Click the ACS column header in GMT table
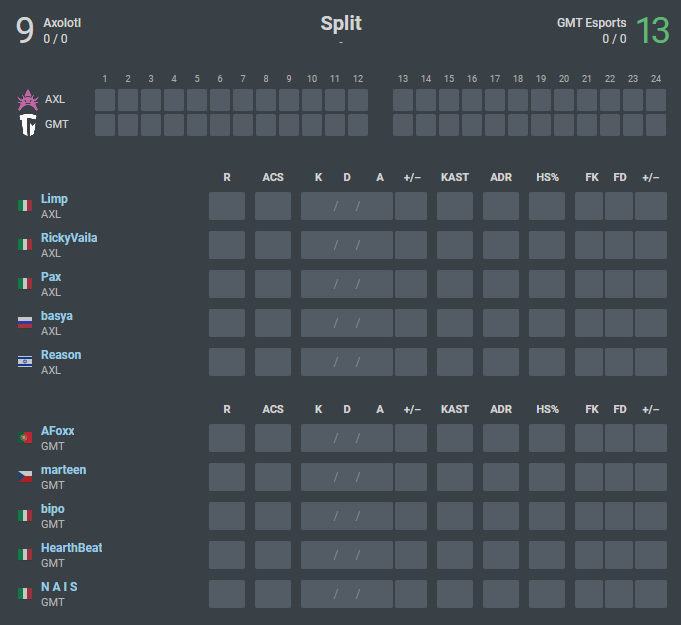Viewport: 681px width, 625px height. tap(273, 409)
